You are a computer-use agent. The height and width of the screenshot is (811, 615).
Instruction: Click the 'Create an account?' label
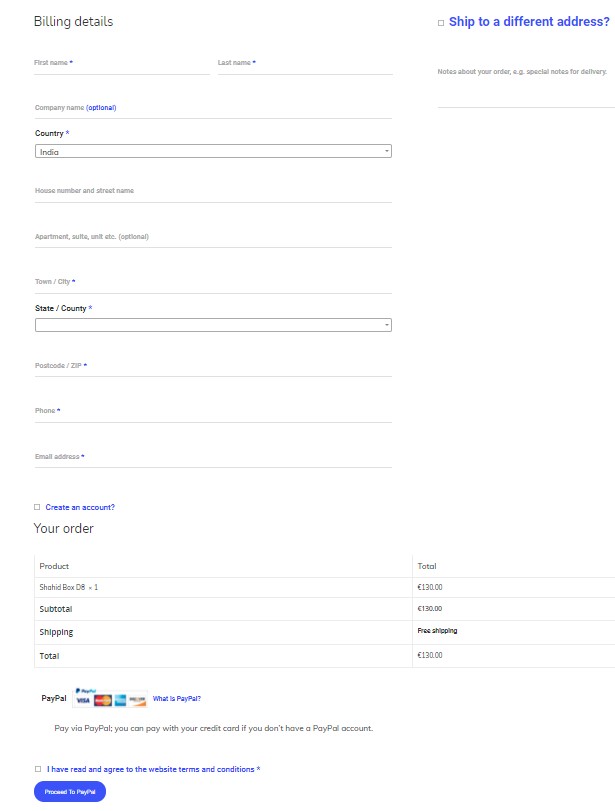pos(80,507)
